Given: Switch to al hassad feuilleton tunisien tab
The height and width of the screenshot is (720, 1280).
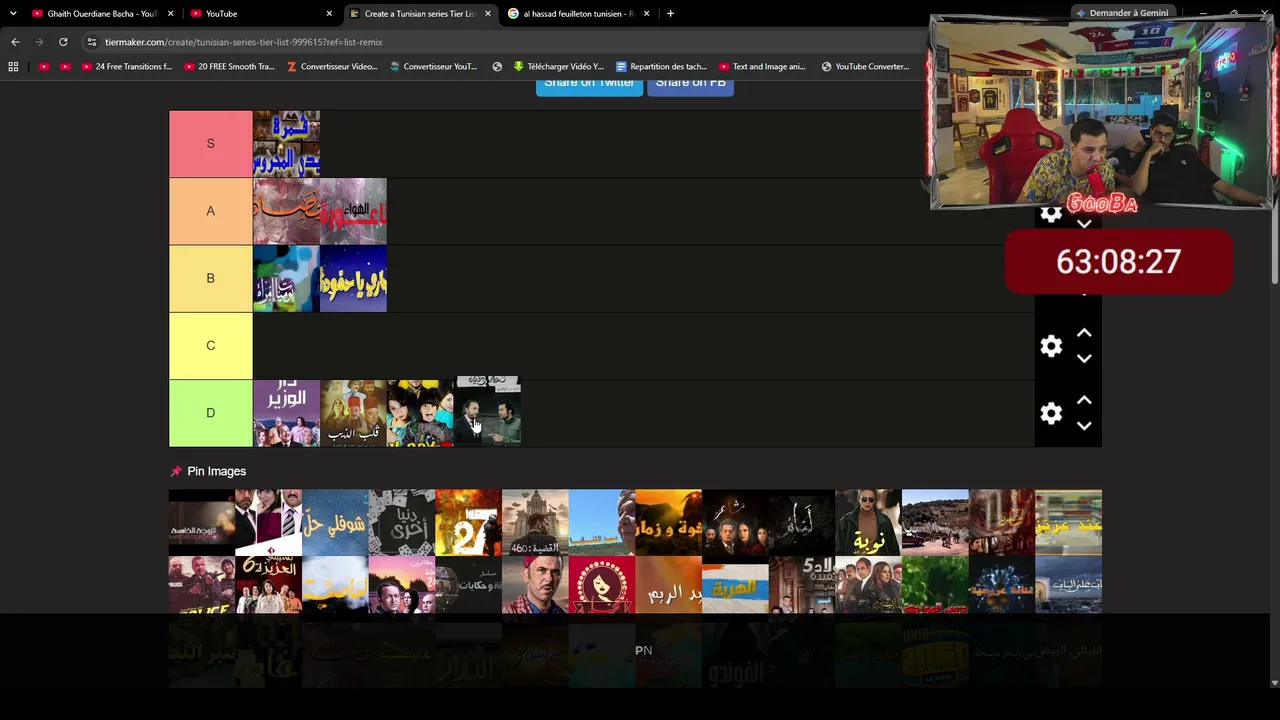Looking at the screenshot, I should (578, 14).
